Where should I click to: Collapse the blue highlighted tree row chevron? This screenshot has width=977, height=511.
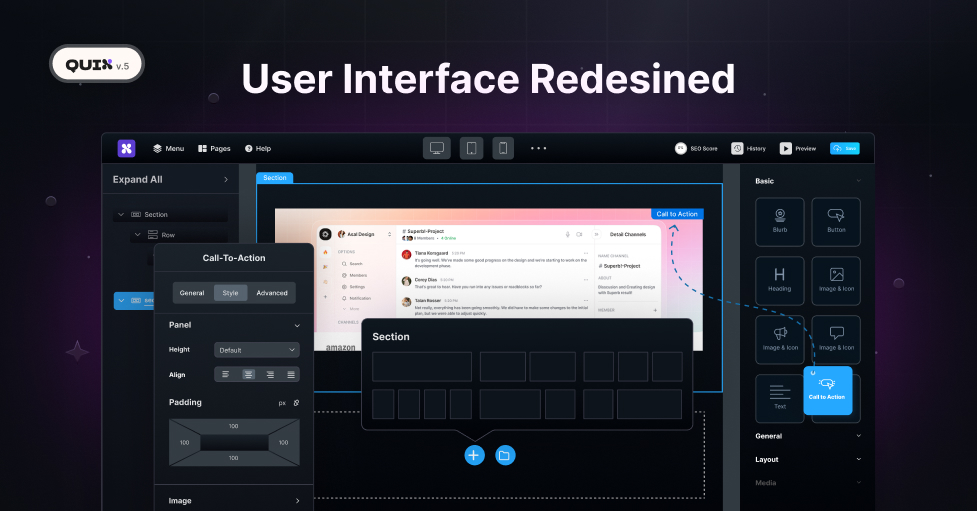(121, 300)
